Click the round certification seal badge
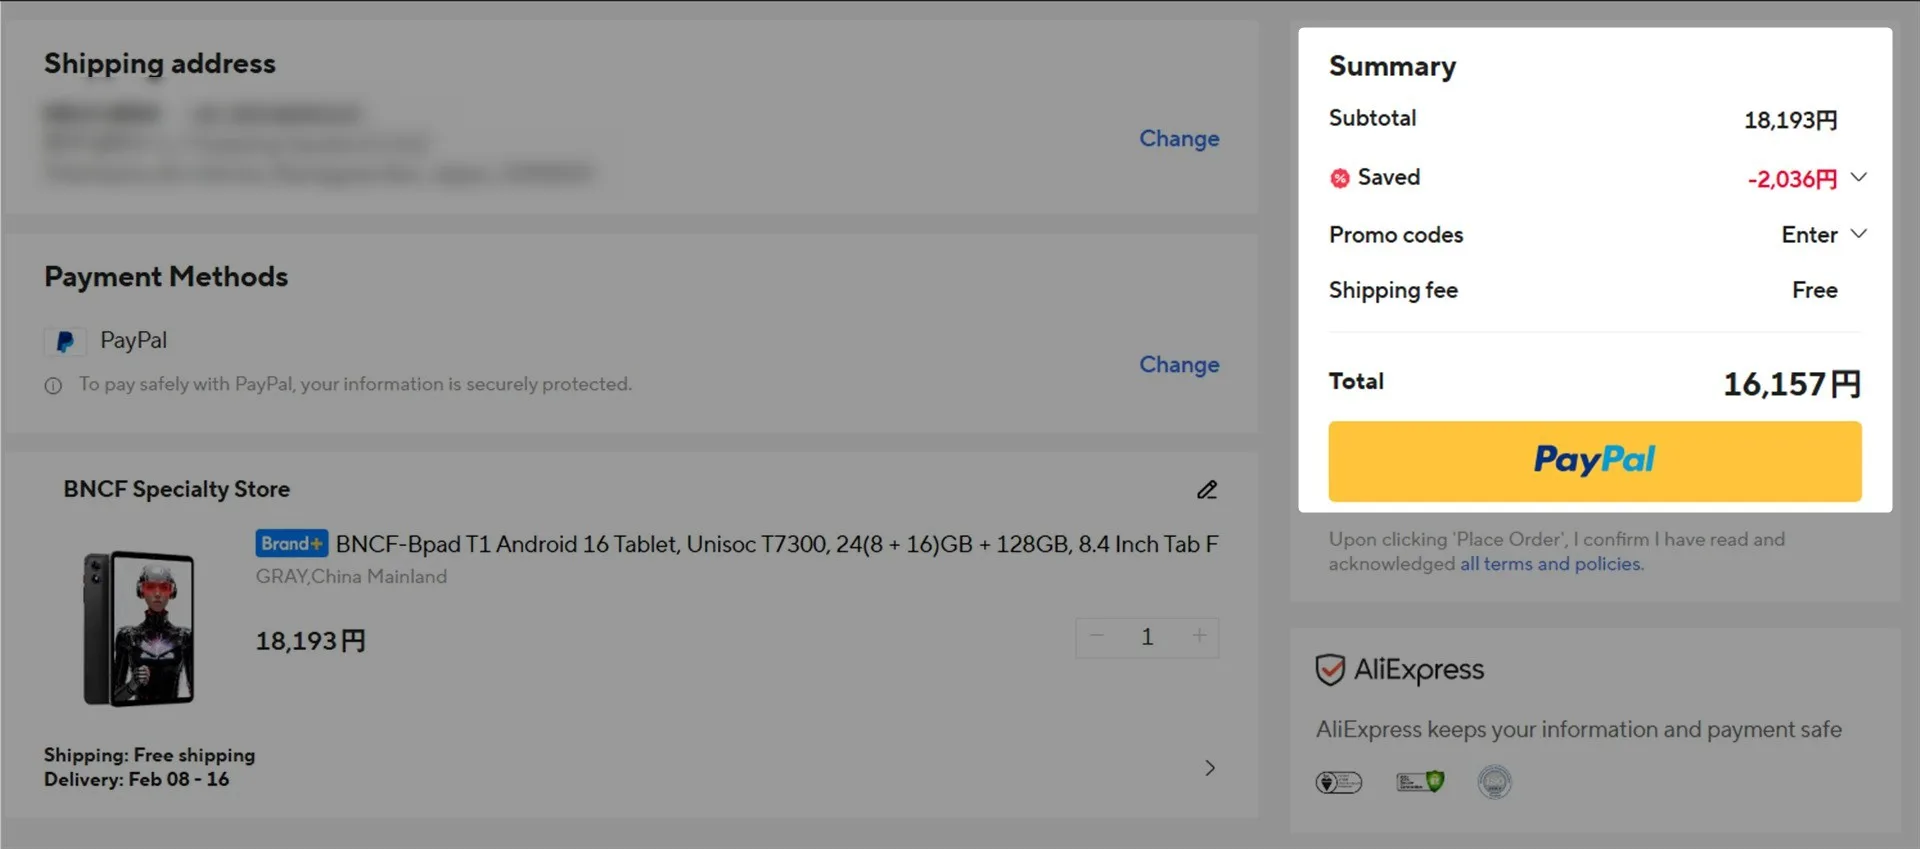 (x=1494, y=782)
